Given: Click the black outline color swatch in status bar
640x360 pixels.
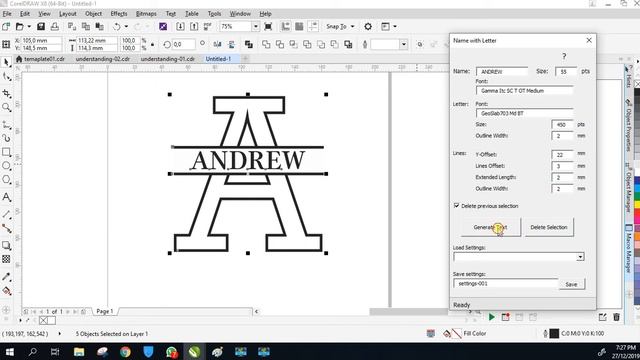Looking at the screenshot, I should click(x=554, y=333).
